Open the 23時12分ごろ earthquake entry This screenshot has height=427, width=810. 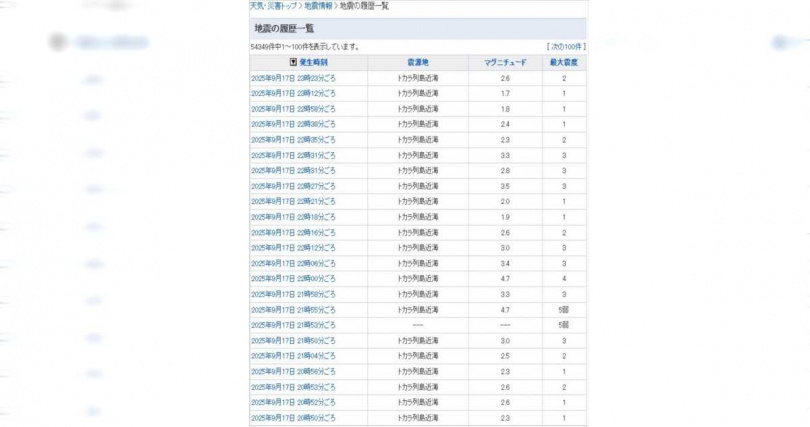coord(293,93)
